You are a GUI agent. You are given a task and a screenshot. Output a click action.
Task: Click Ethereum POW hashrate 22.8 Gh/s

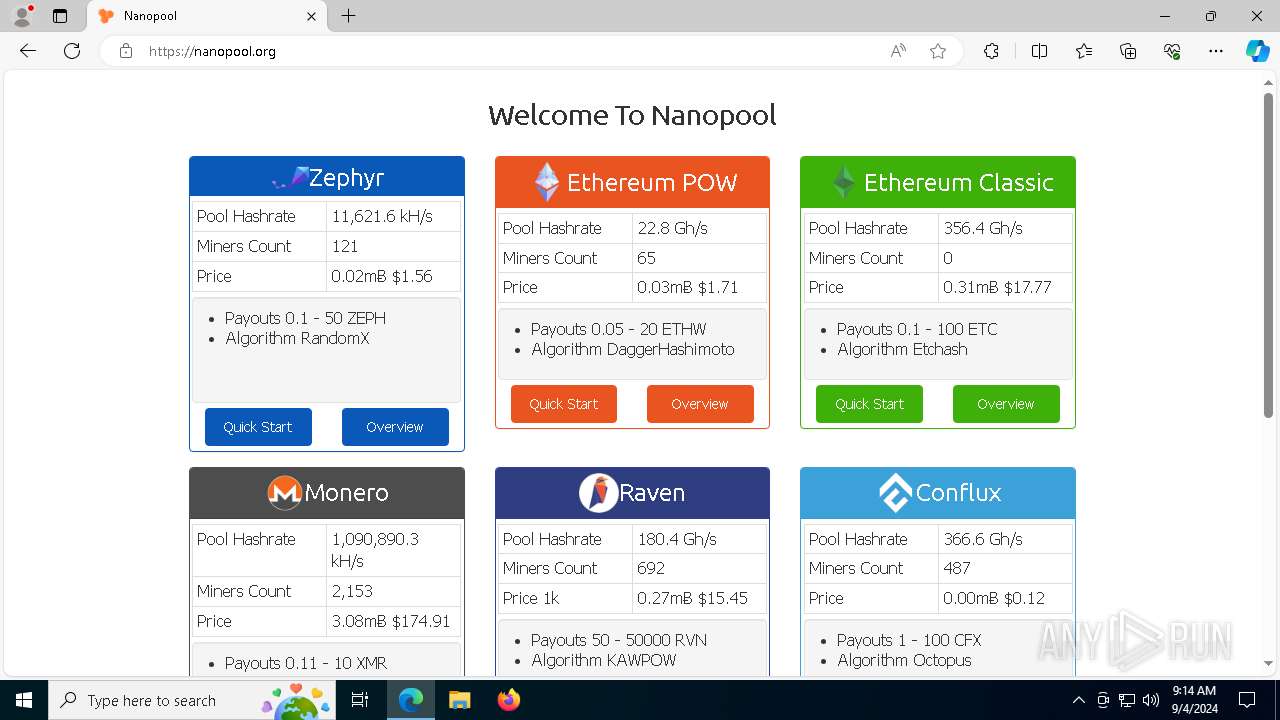(x=673, y=228)
